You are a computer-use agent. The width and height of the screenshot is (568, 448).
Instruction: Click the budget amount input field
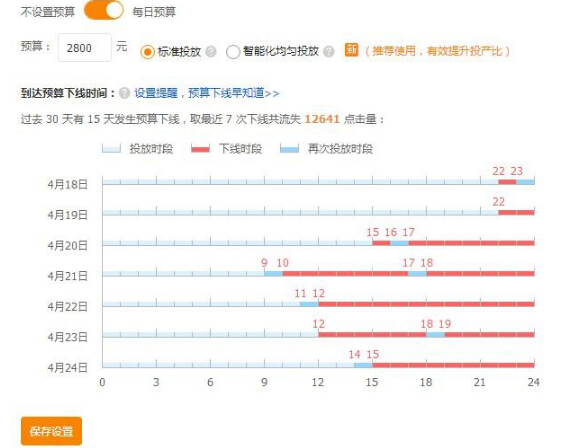[x=84, y=48]
